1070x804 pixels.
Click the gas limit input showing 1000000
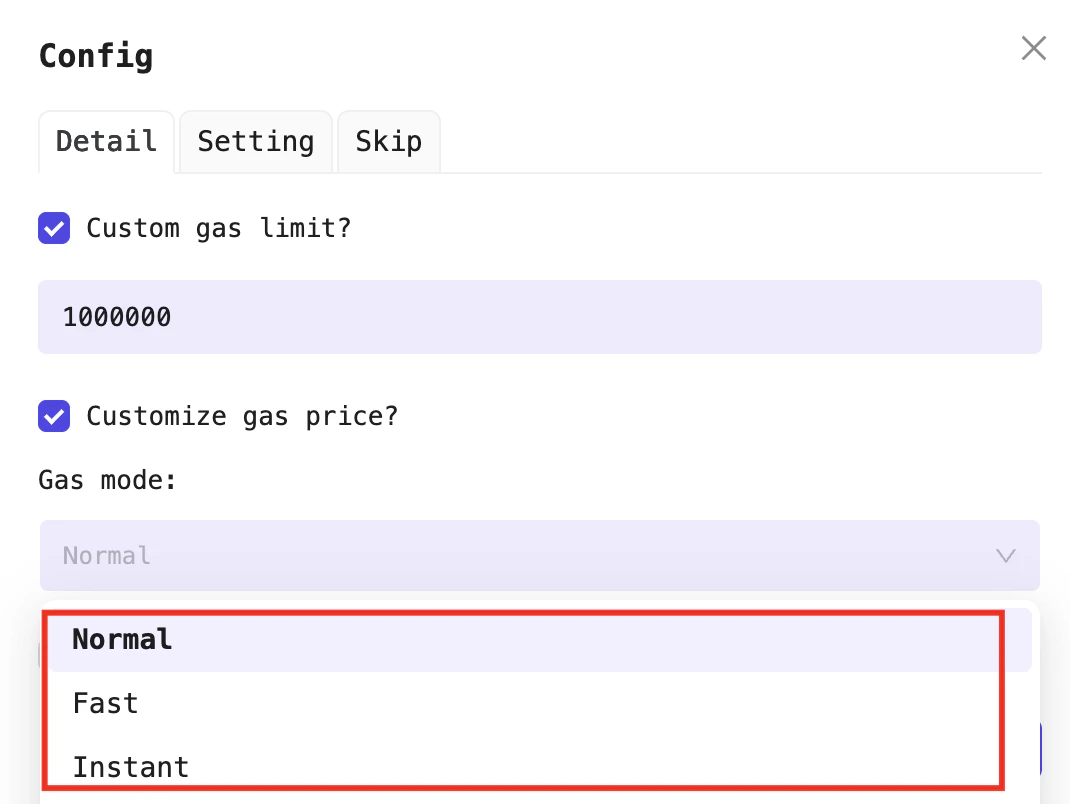539,316
